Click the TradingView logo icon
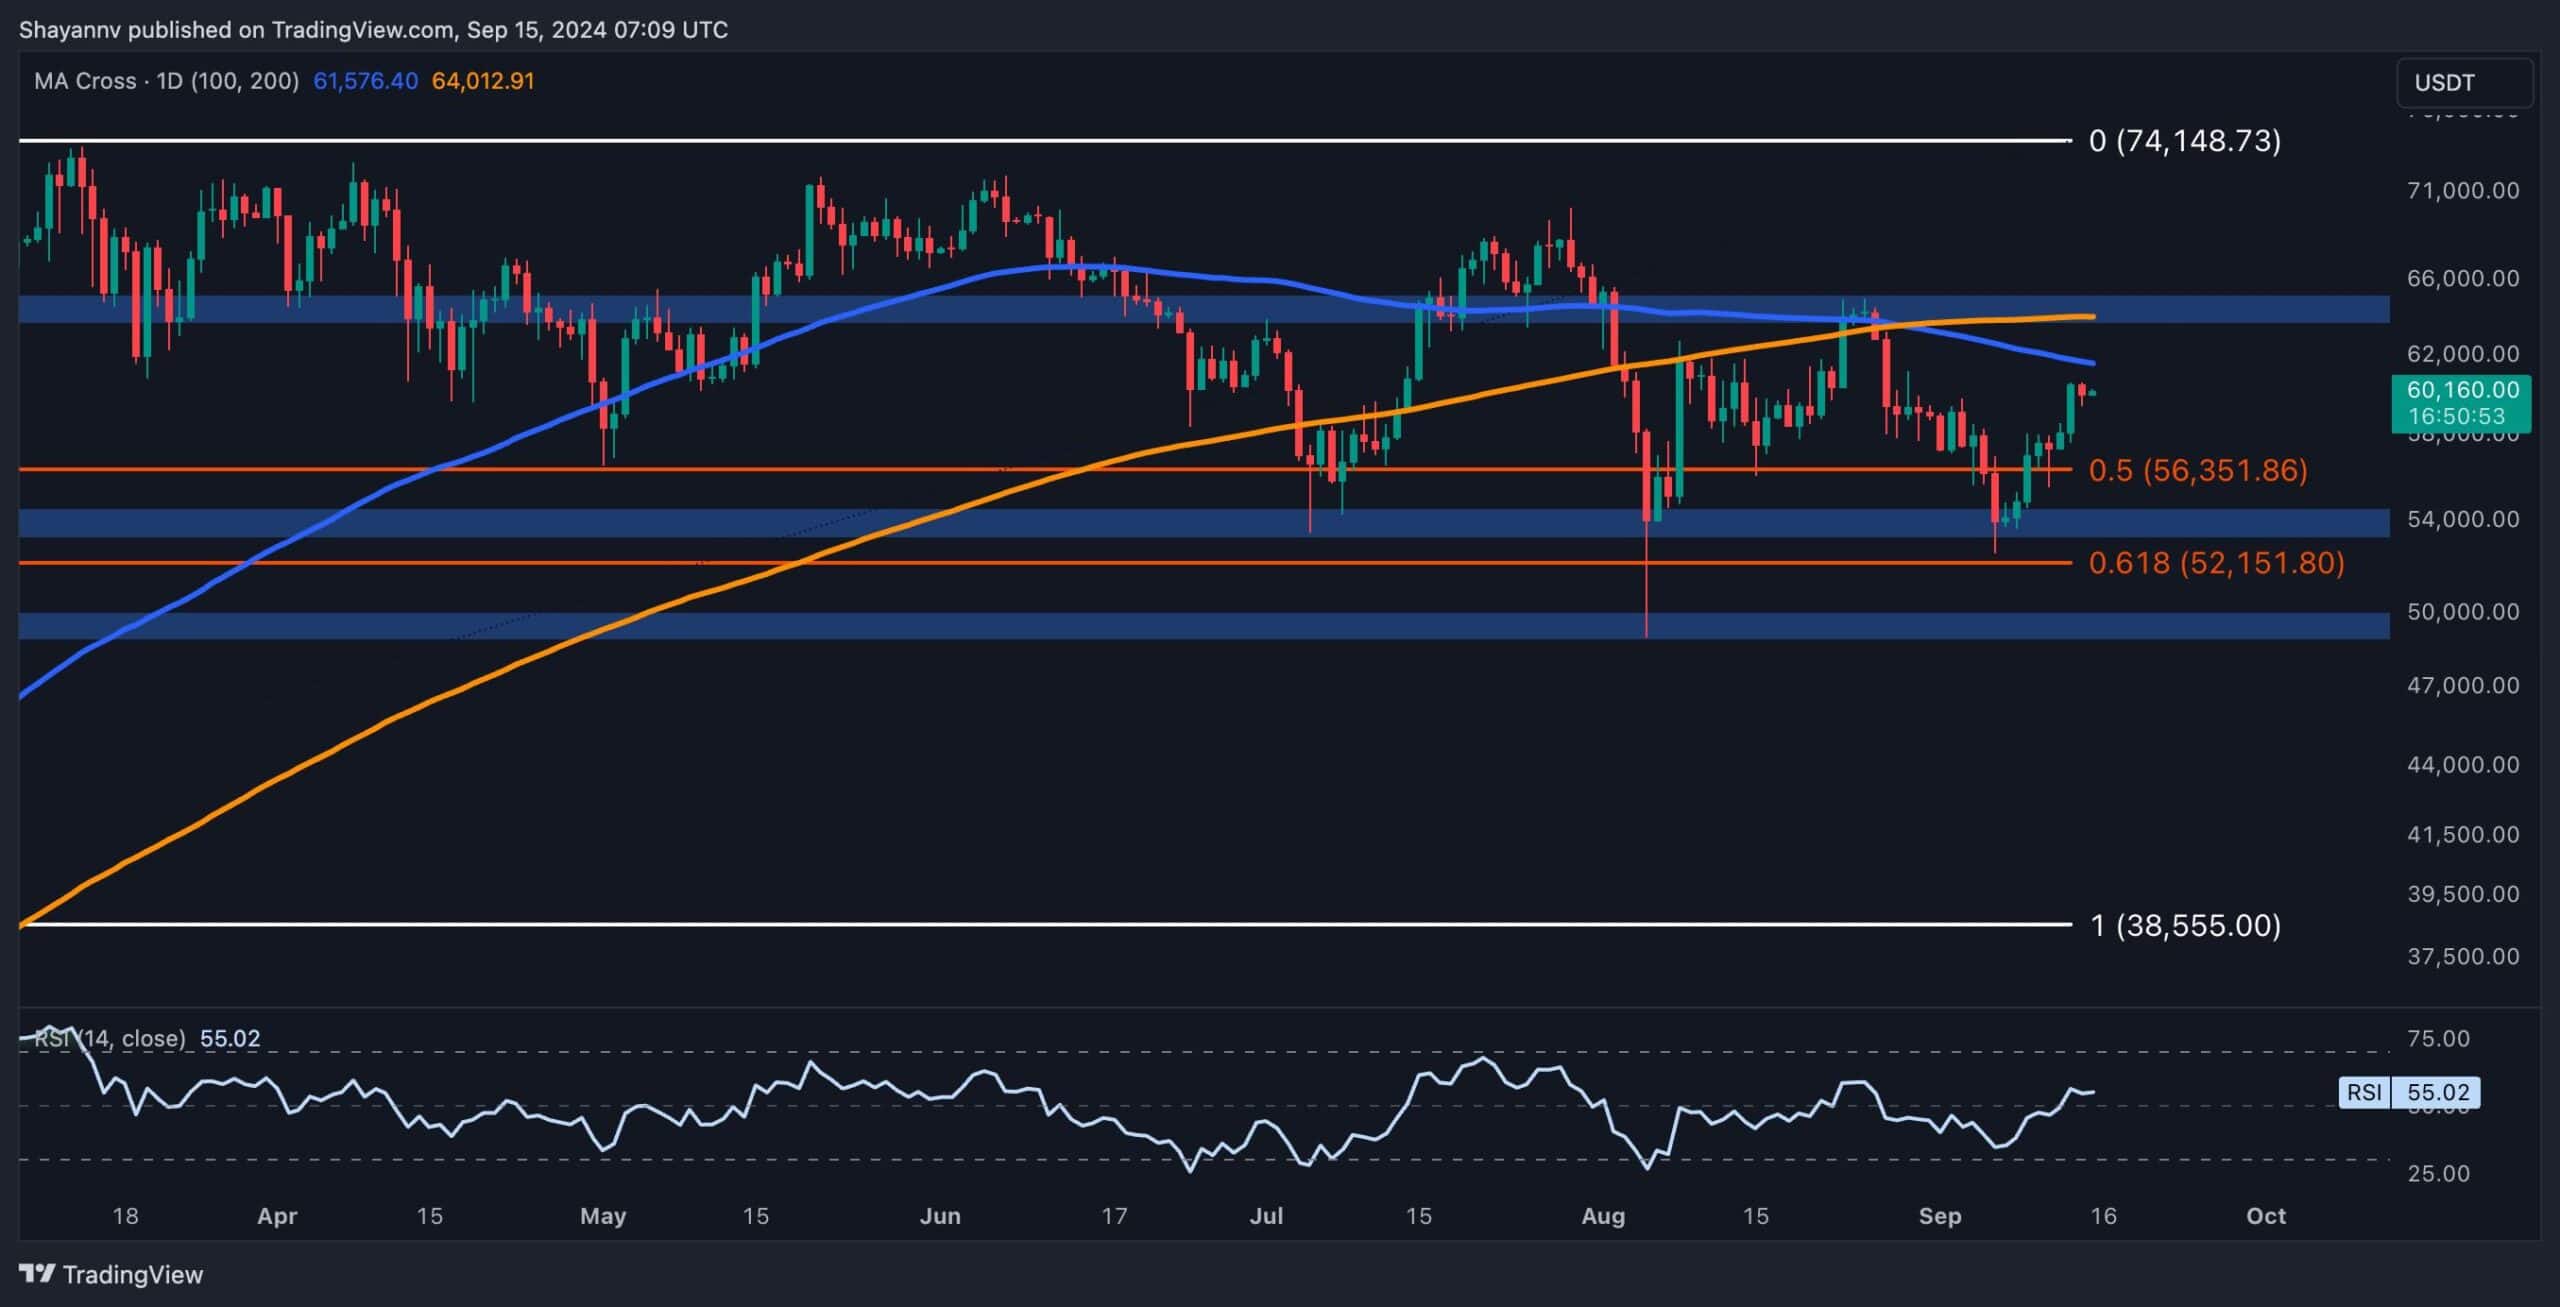Viewport: 2560px width, 1307px height. (38, 1273)
